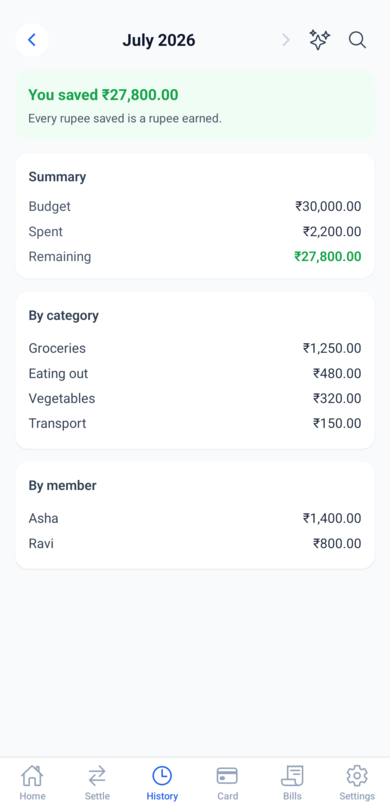Open the Eating out category row
The width and height of the screenshot is (390, 807).
pos(195,374)
